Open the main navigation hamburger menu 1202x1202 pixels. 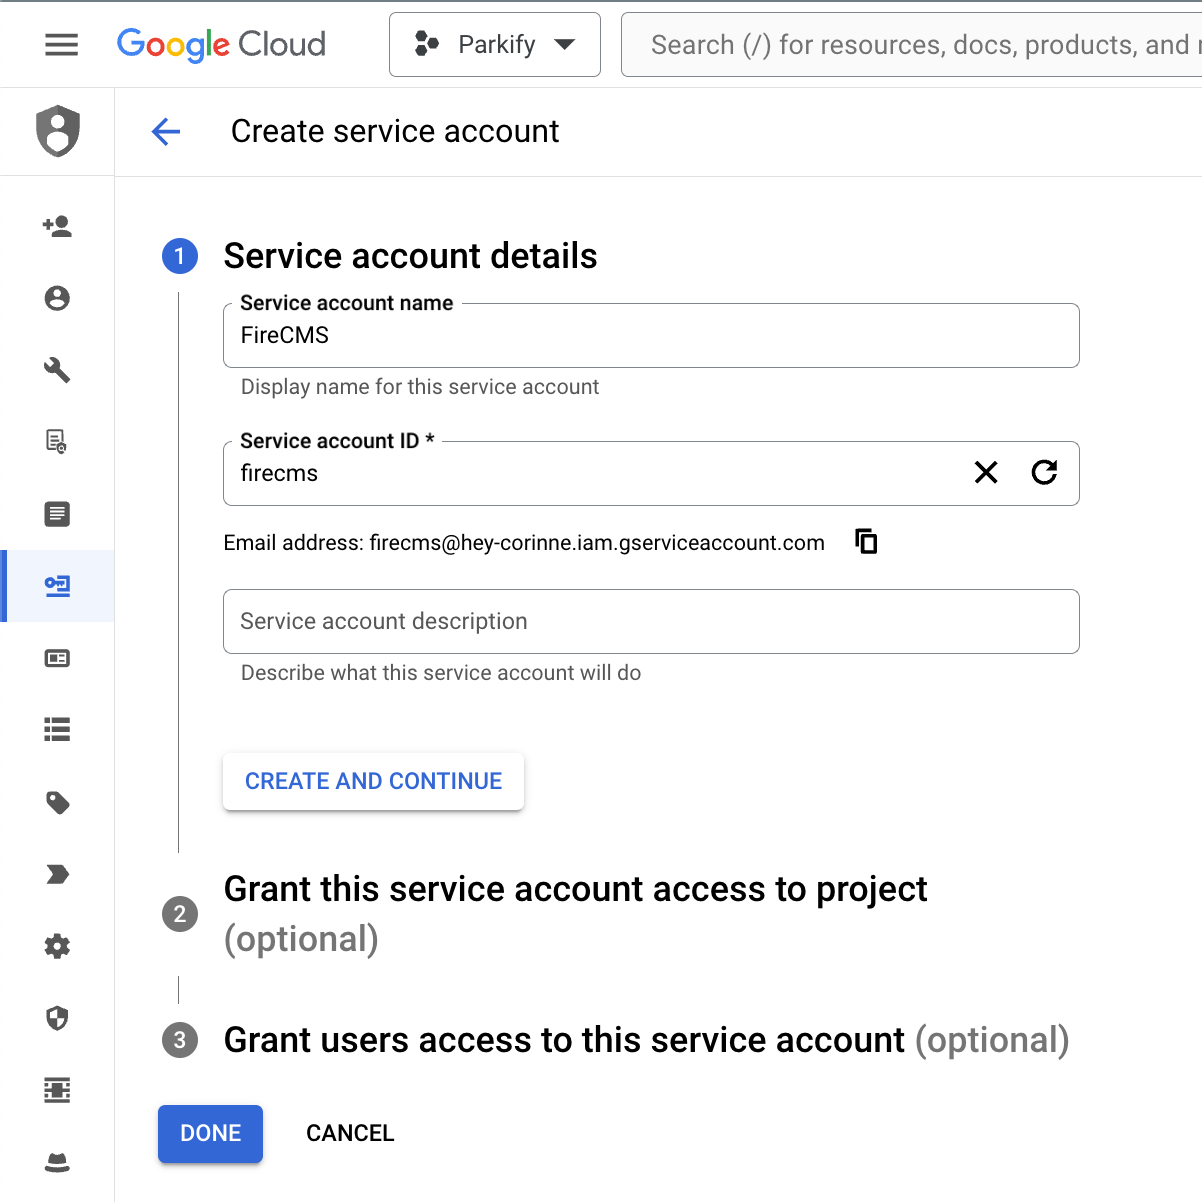[60, 44]
